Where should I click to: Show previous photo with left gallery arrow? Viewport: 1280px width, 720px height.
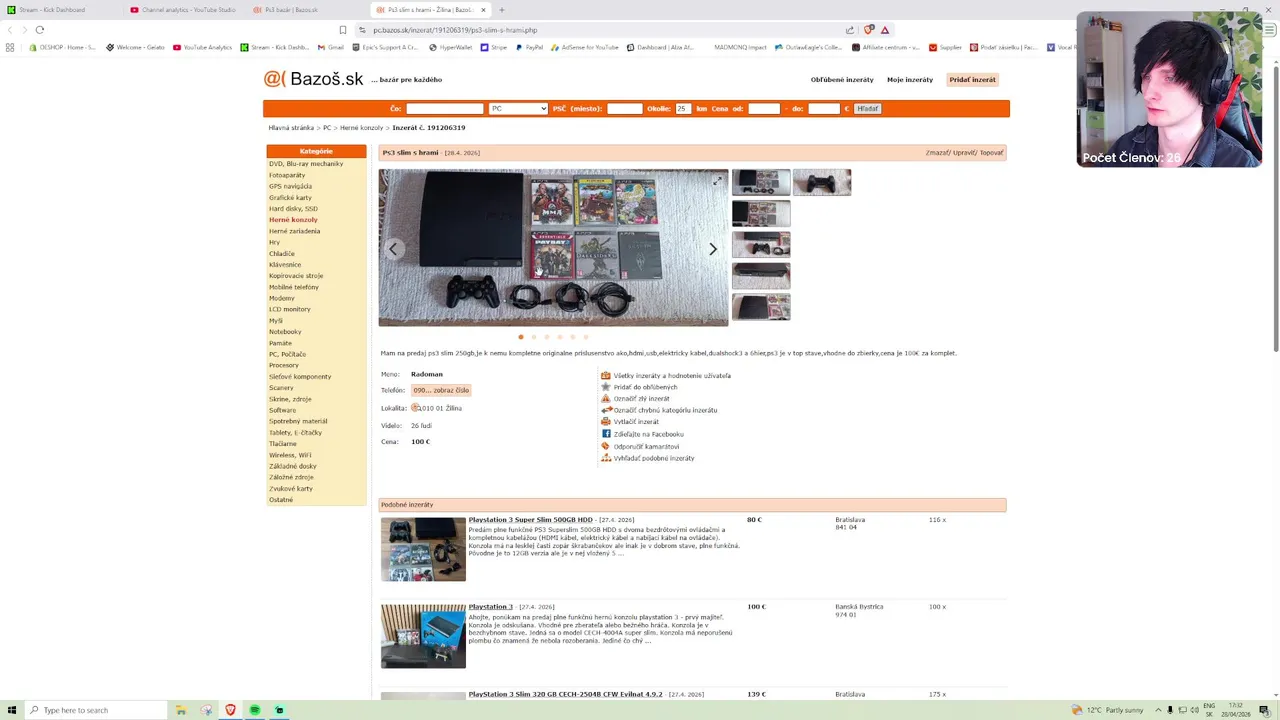(x=394, y=249)
